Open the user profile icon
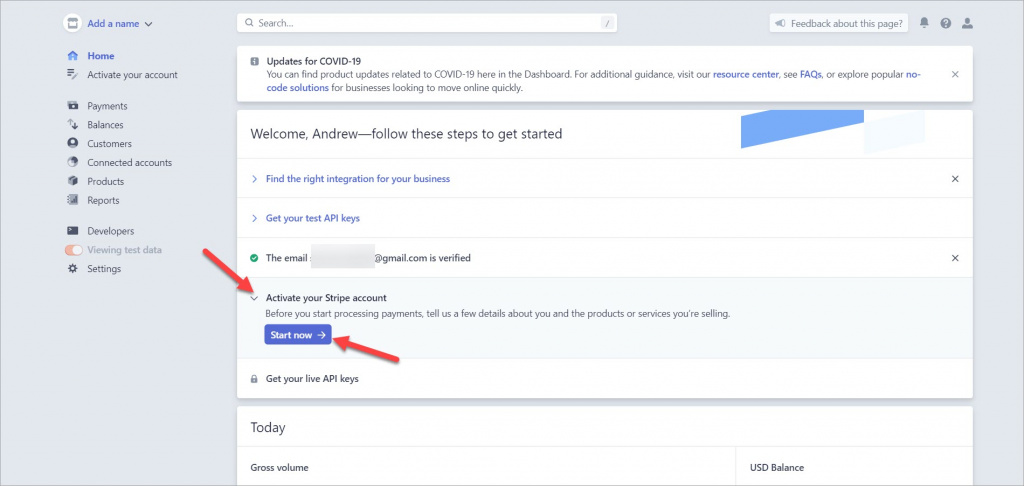This screenshot has width=1024, height=486. tap(967, 24)
